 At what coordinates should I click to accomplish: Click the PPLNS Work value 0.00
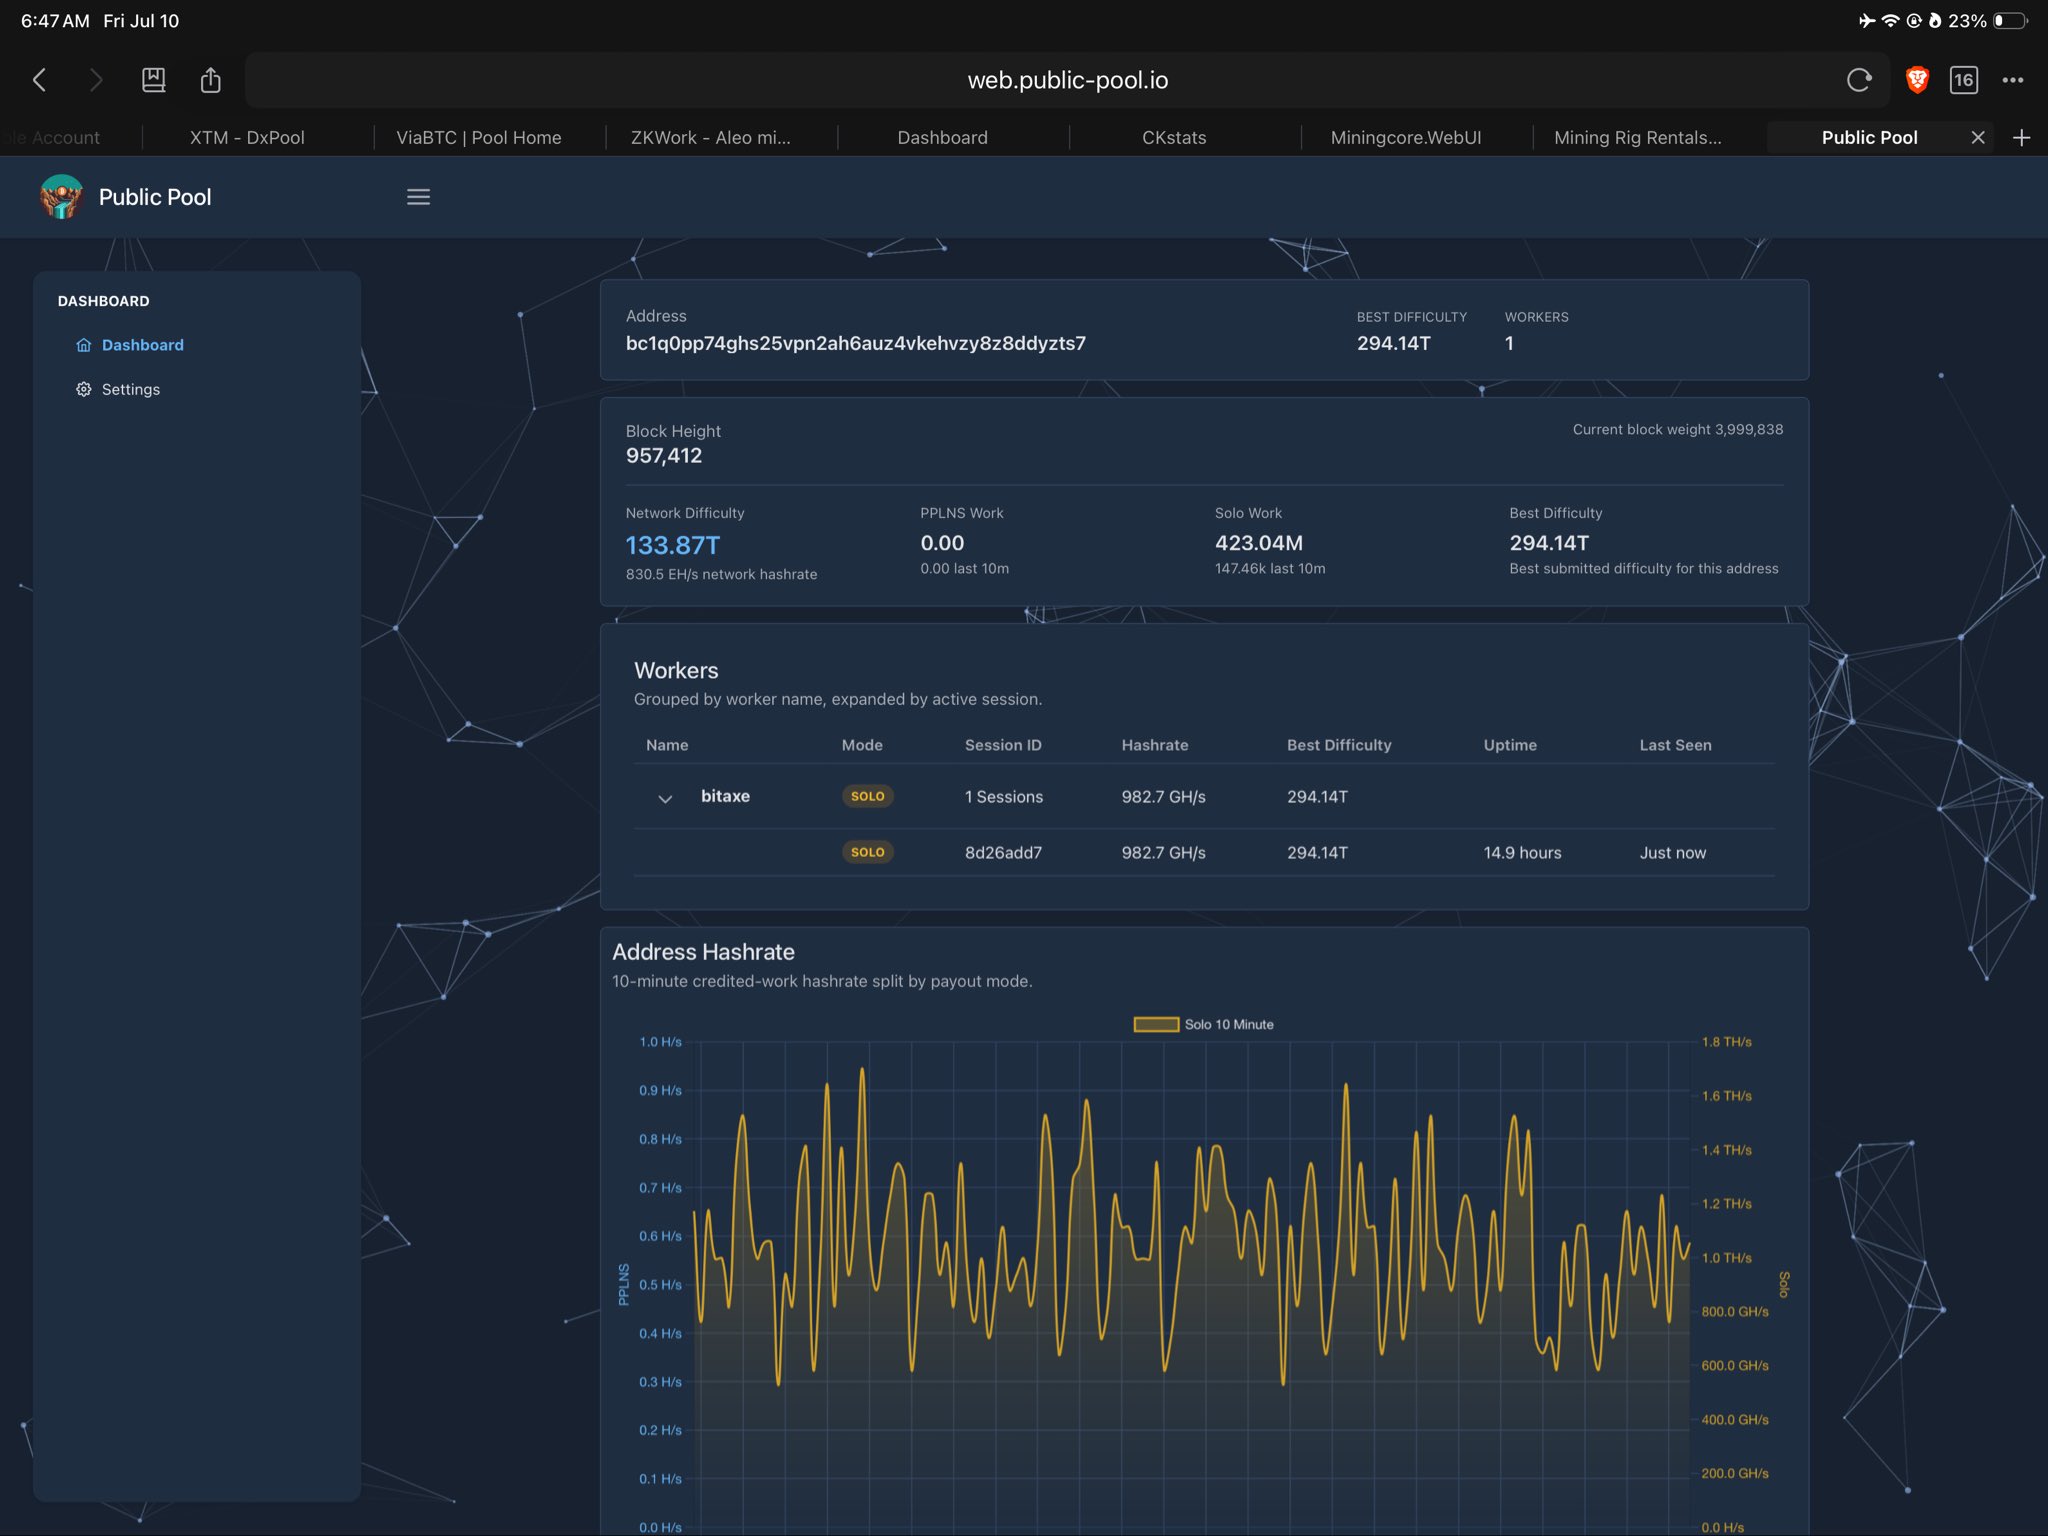click(942, 543)
